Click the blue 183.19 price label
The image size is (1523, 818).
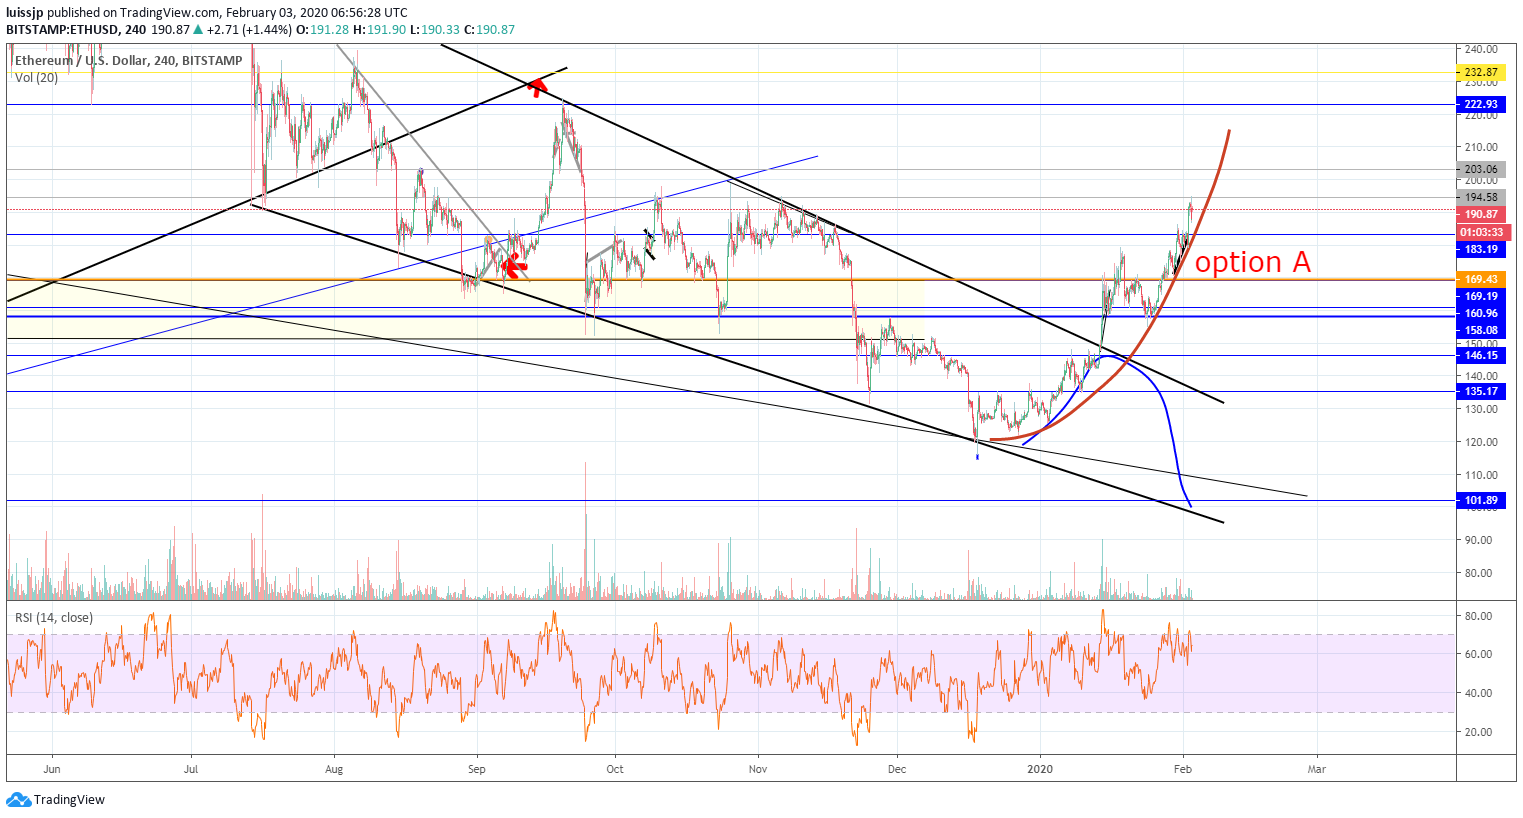(1480, 249)
